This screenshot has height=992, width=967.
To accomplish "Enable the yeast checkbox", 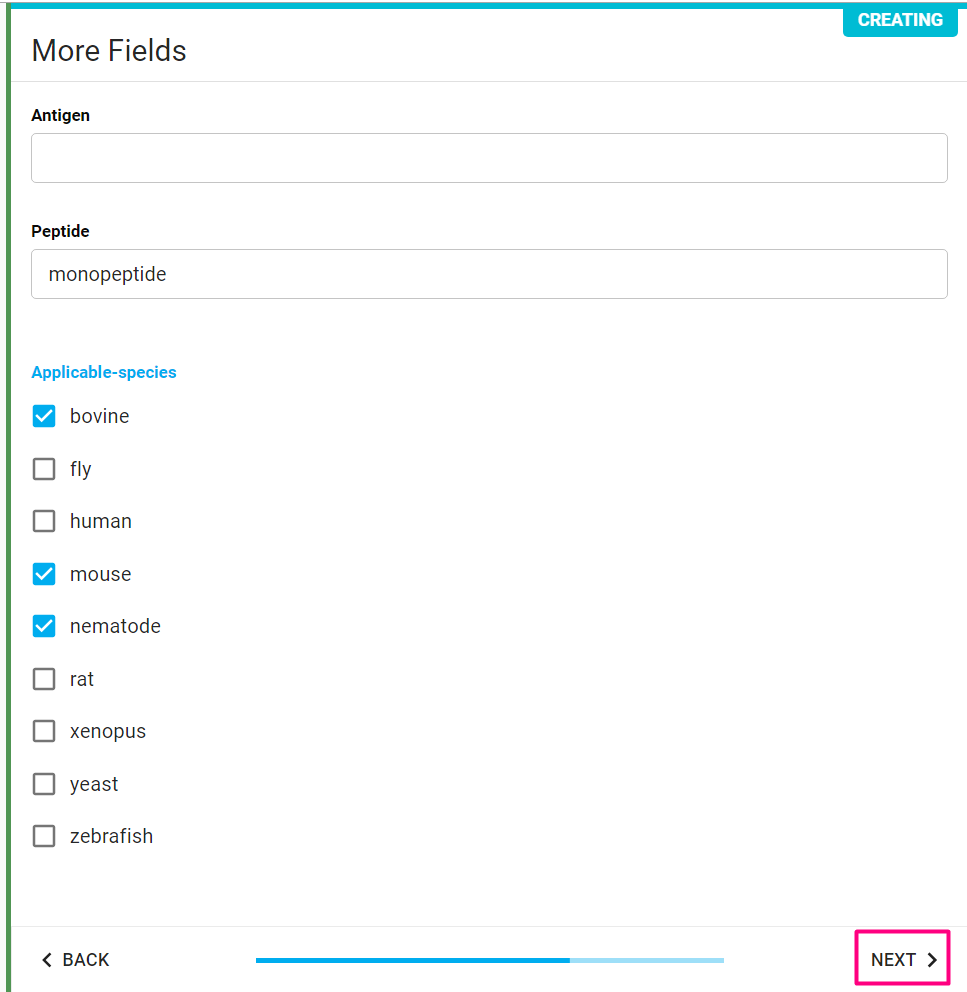I will [x=44, y=784].
